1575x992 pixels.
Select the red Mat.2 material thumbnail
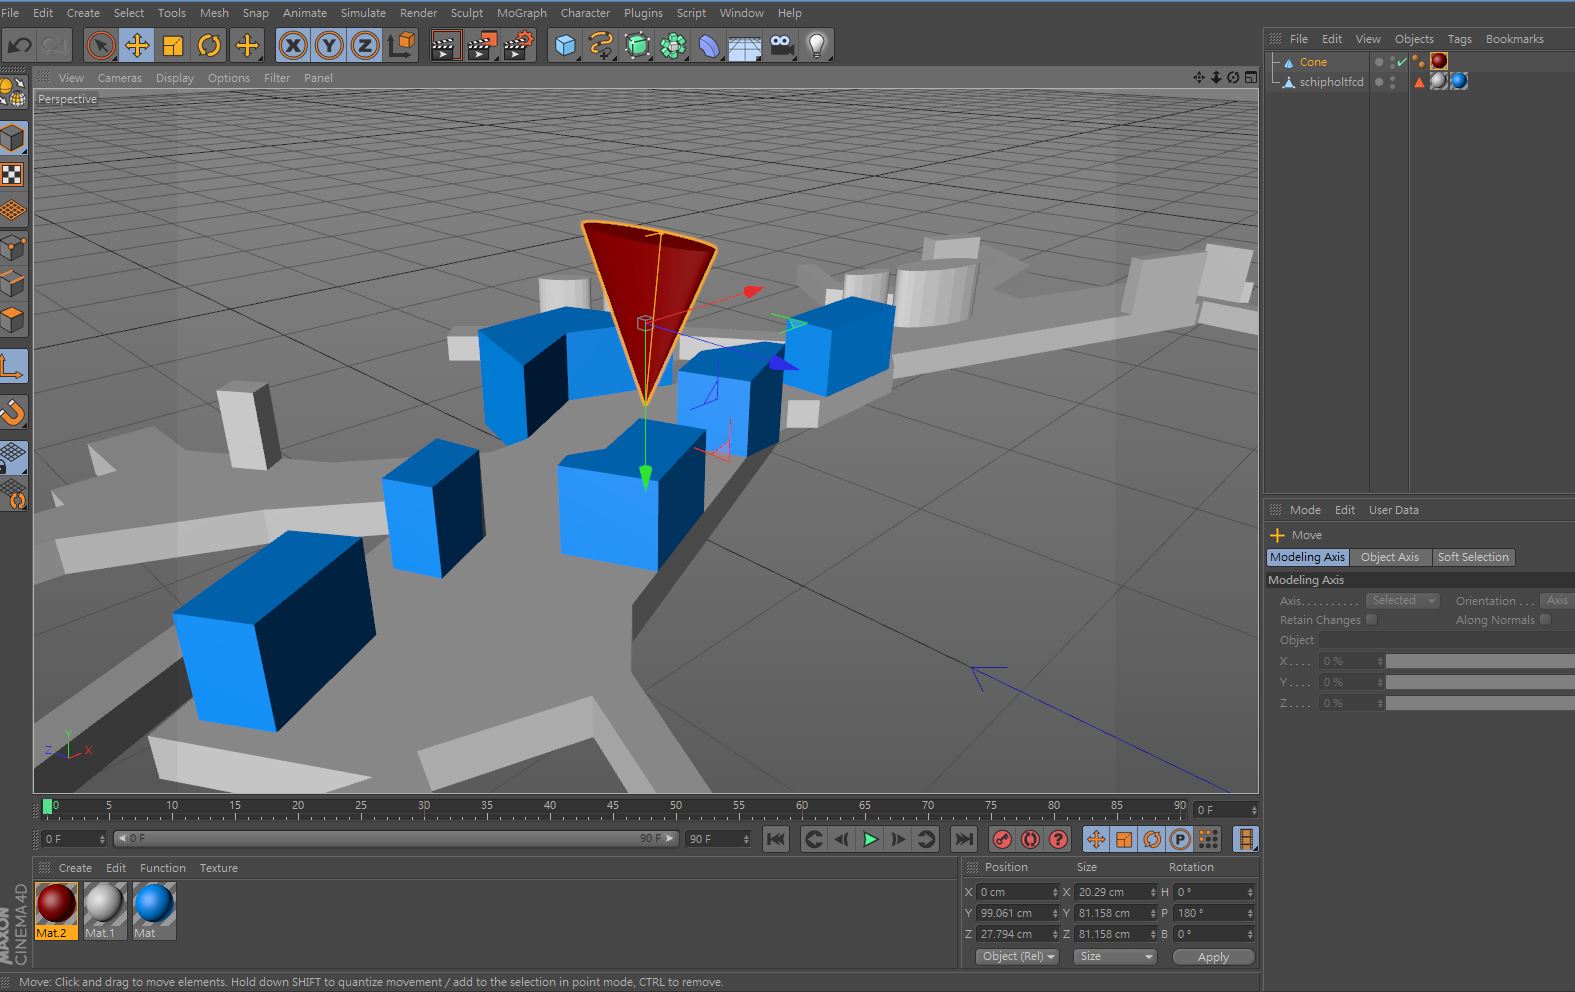(x=56, y=904)
